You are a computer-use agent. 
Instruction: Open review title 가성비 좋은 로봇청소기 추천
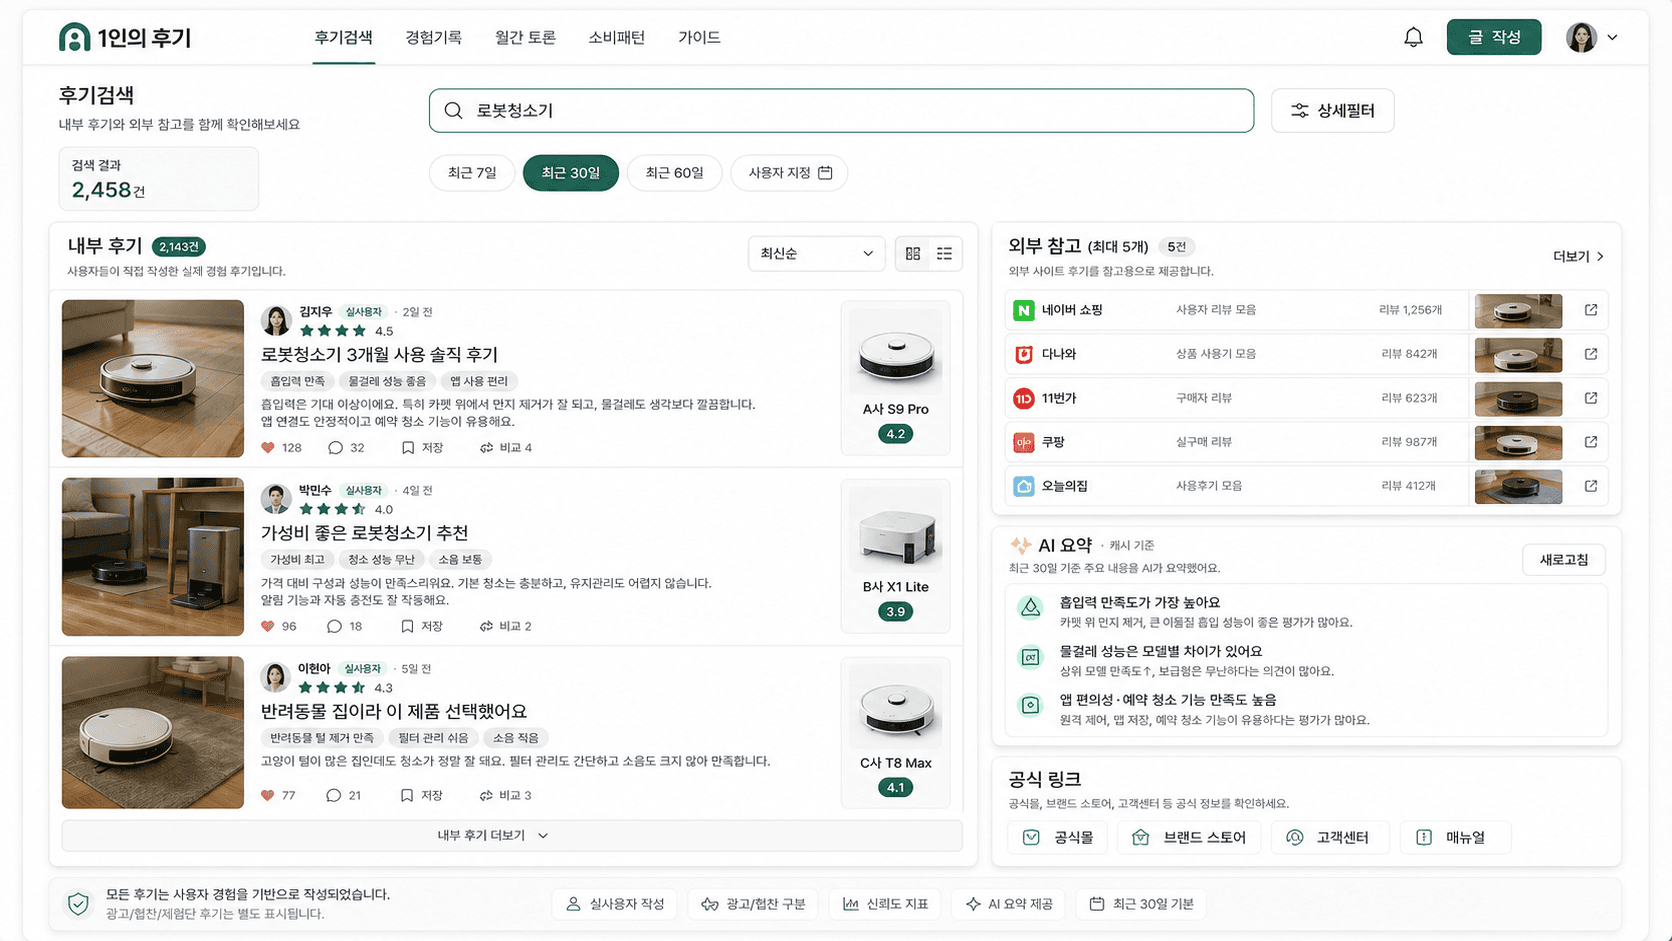[364, 533]
